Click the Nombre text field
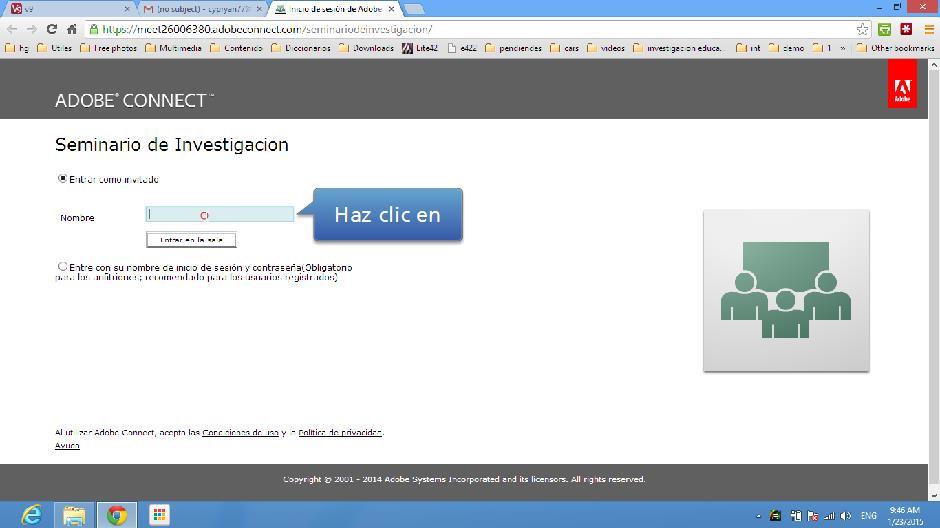The width and height of the screenshot is (940, 528). [x=219, y=215]
